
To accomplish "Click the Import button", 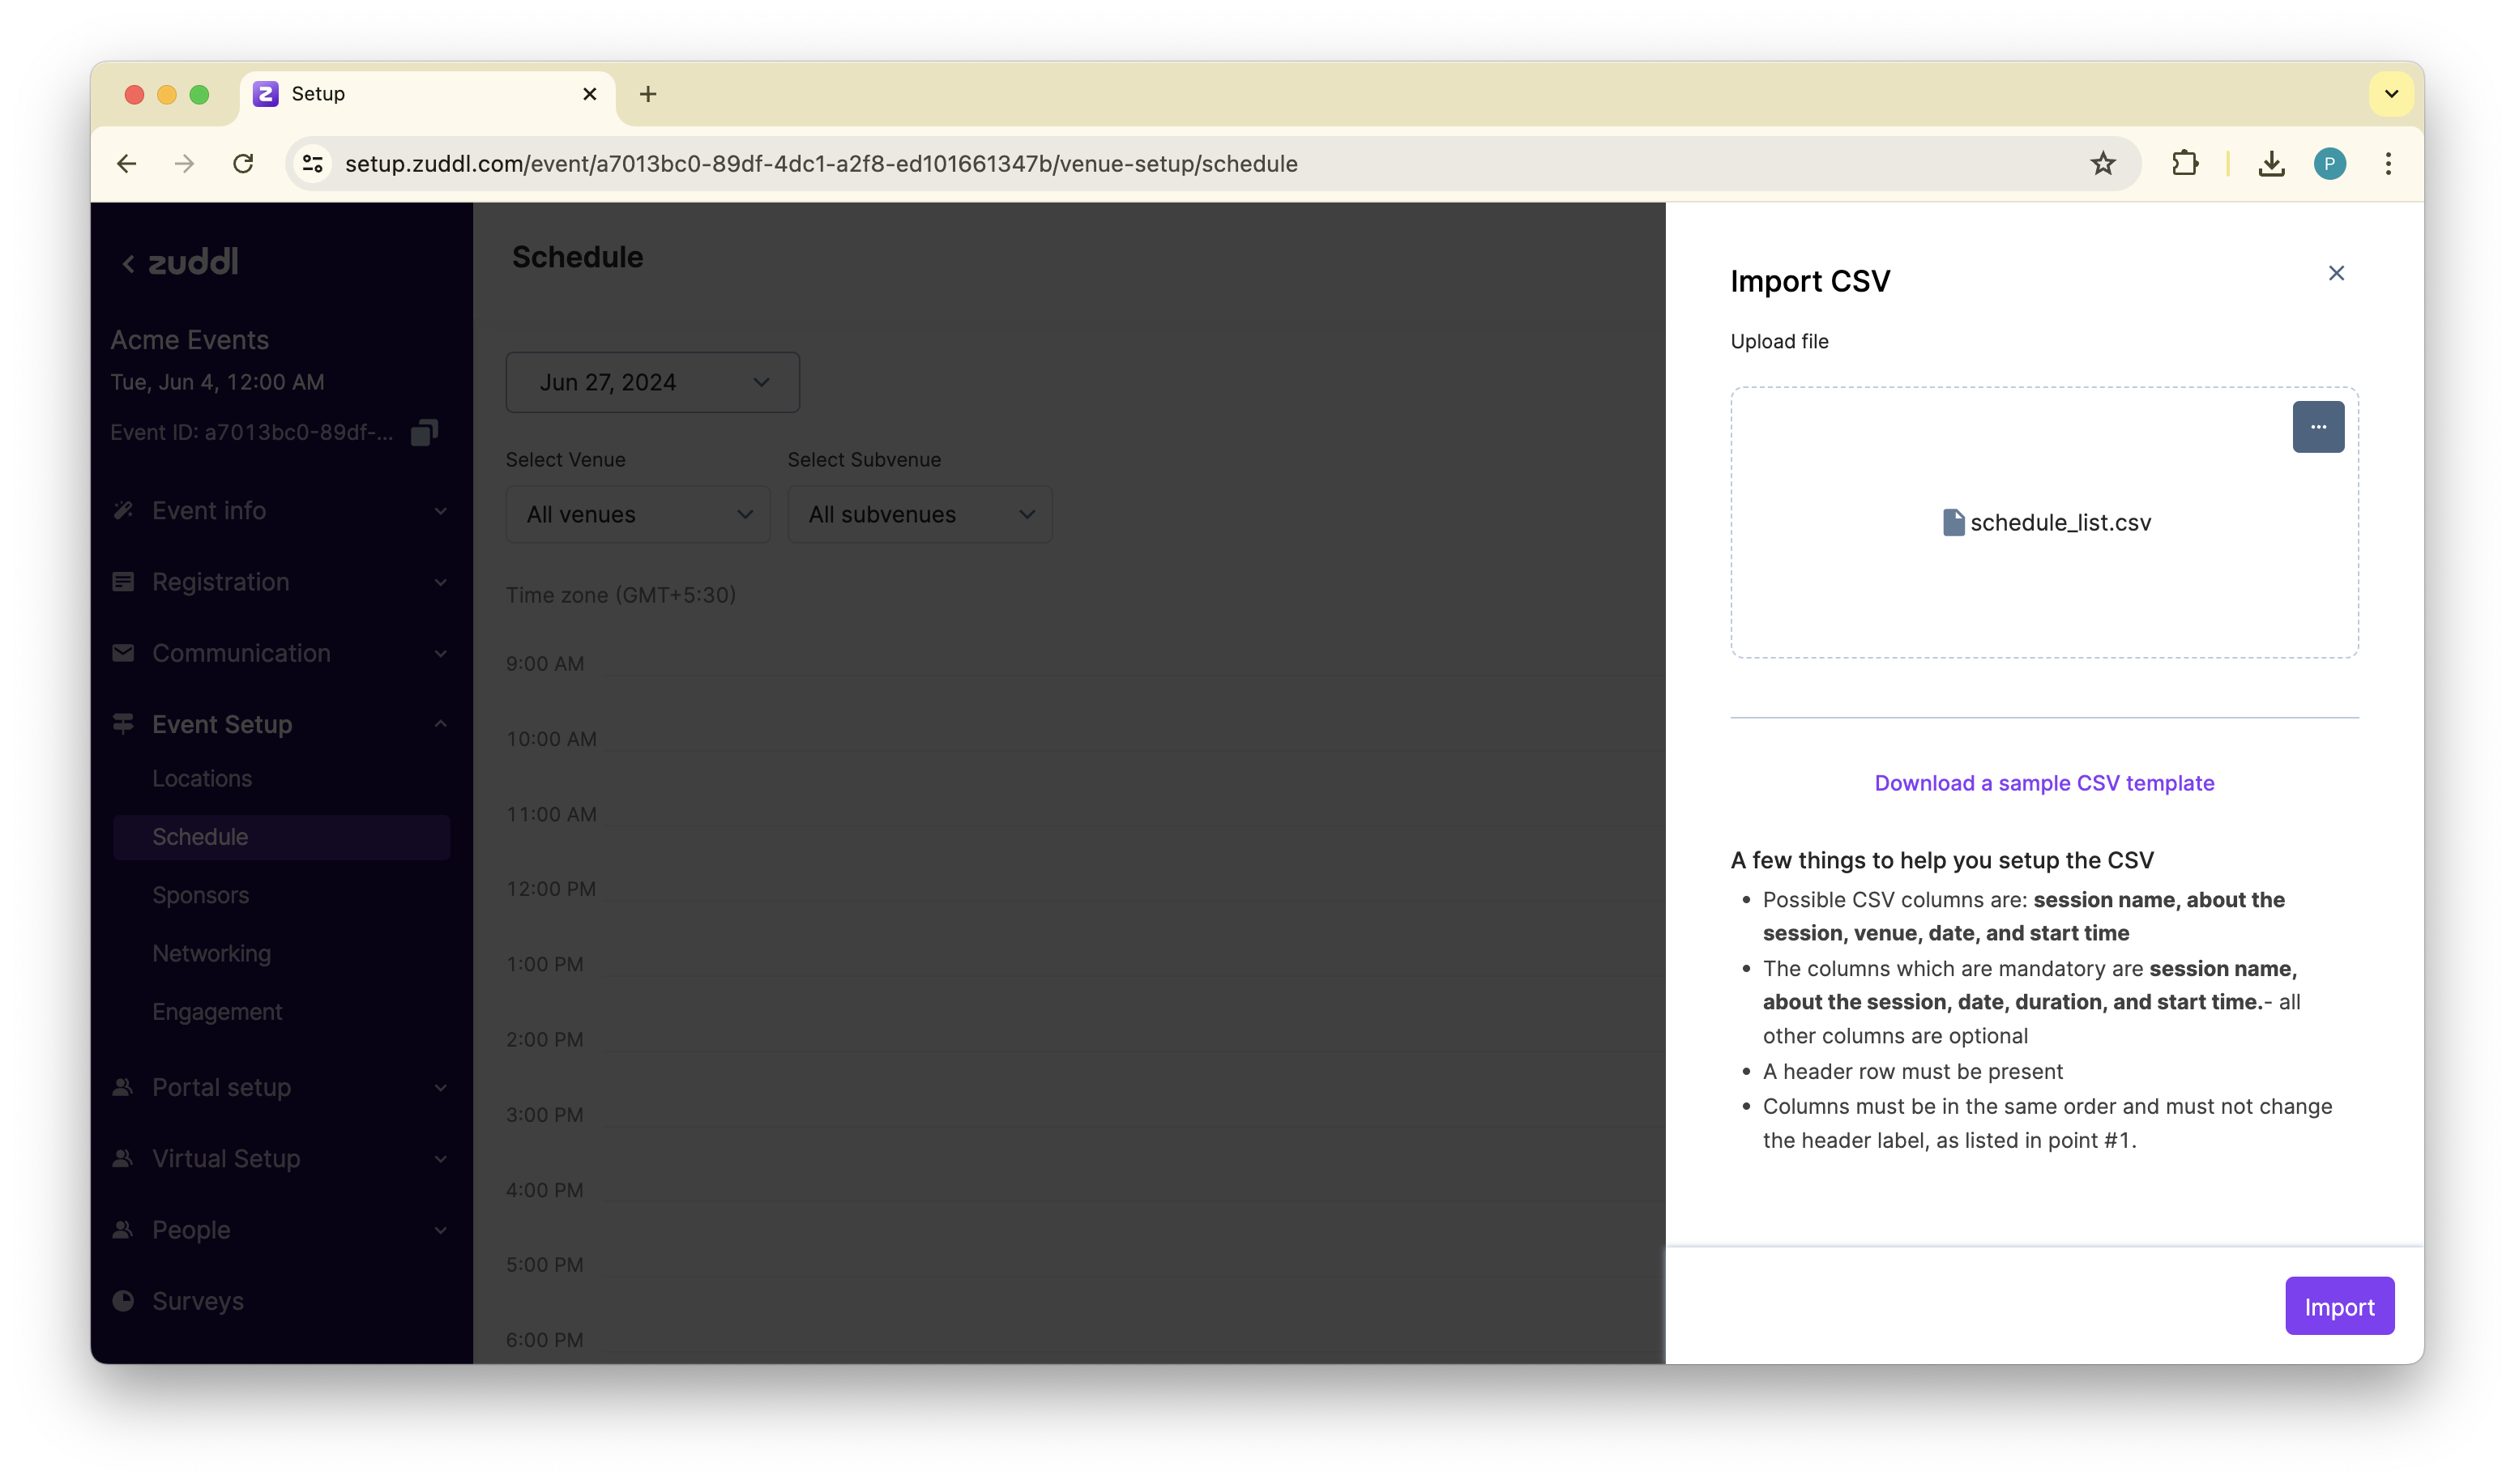I will click(x=2338, y=1306).
